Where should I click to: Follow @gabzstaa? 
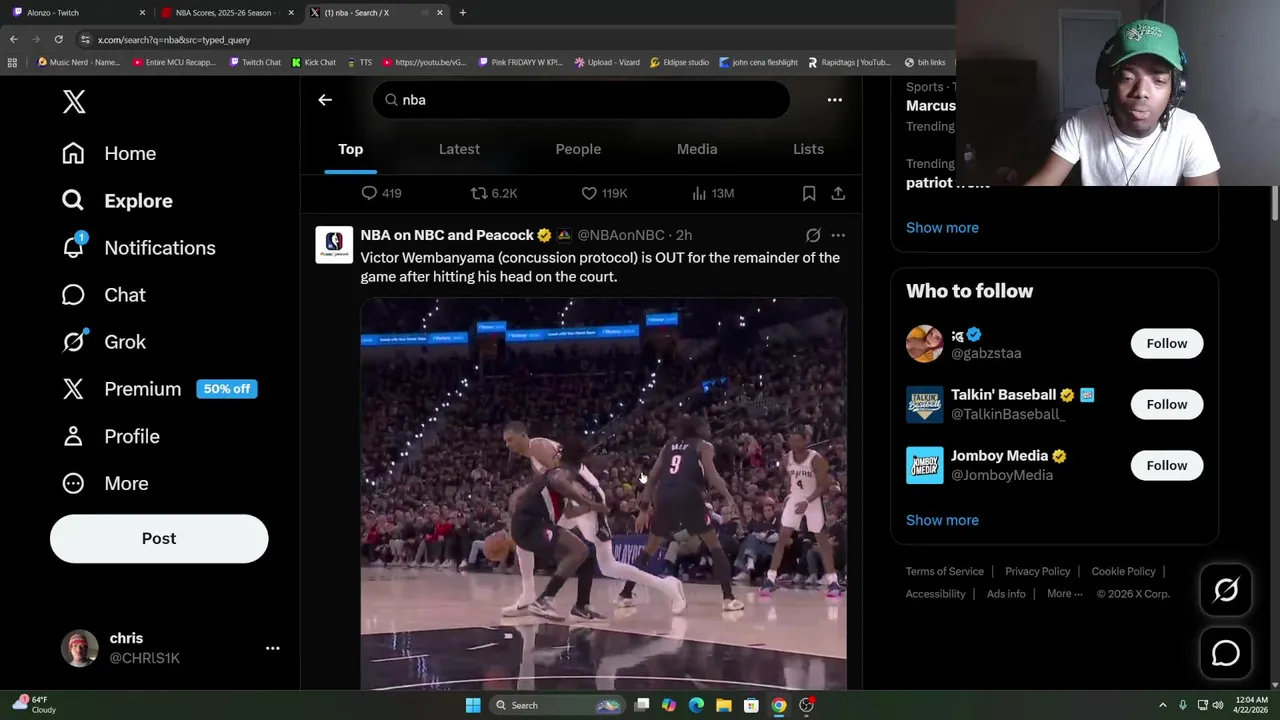(x=1166, y=343)
